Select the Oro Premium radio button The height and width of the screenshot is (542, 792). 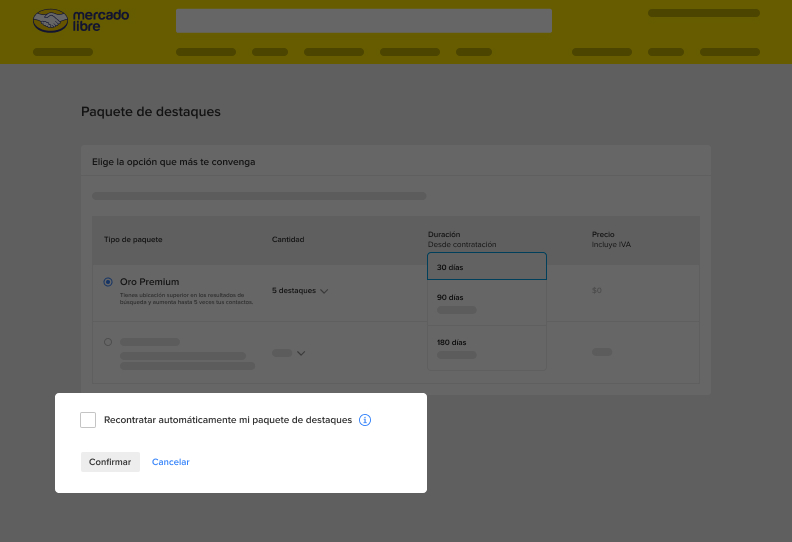tap(108, 282)
